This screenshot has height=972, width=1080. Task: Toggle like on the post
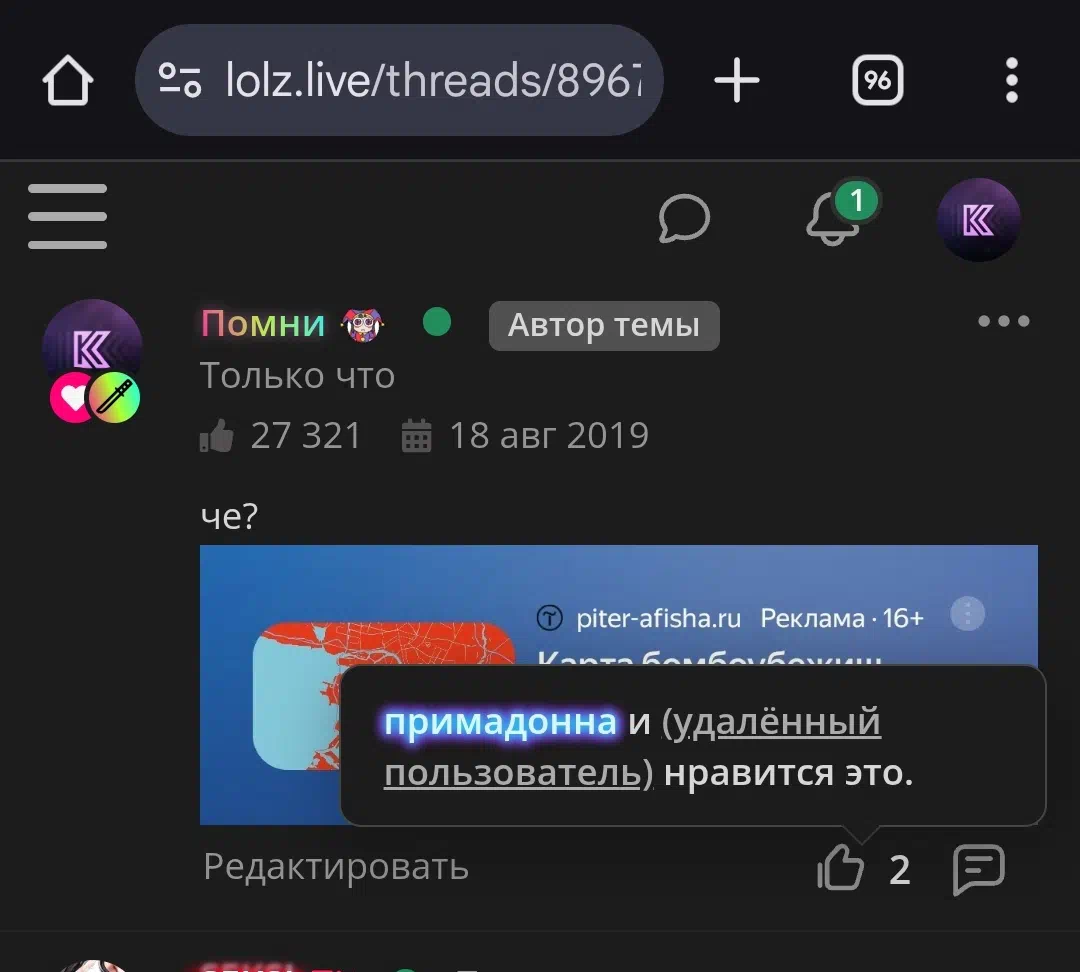[x=840, y=867]
